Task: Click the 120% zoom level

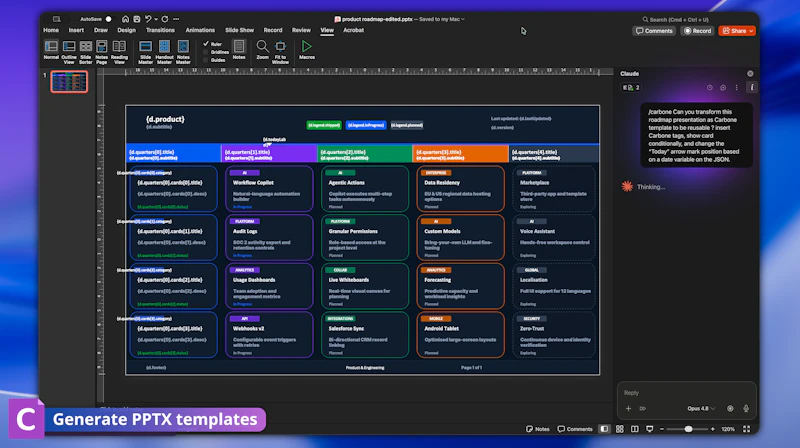Action: (x=728, y=429)
